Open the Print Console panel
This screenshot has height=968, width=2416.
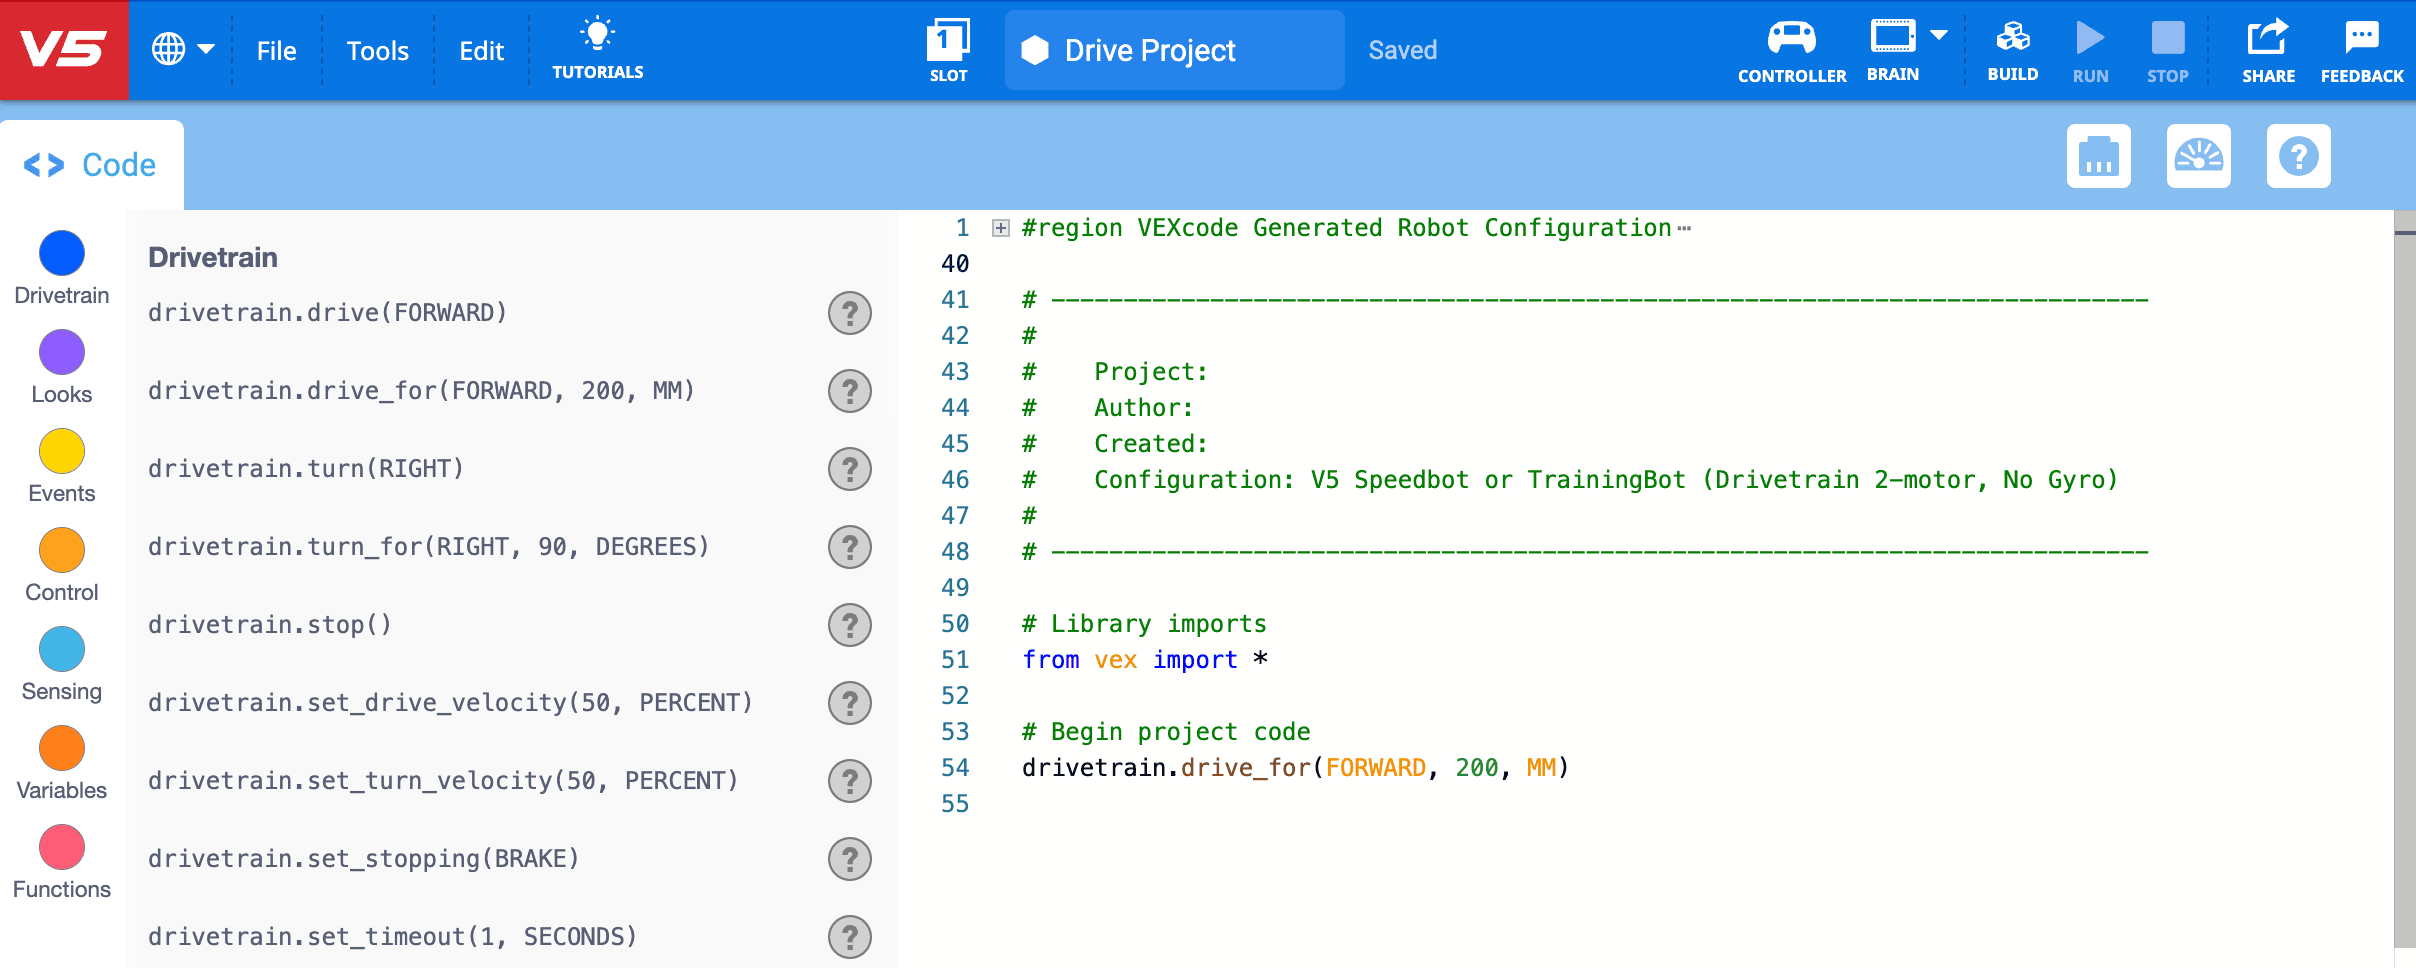click(x=2098, y=156)
